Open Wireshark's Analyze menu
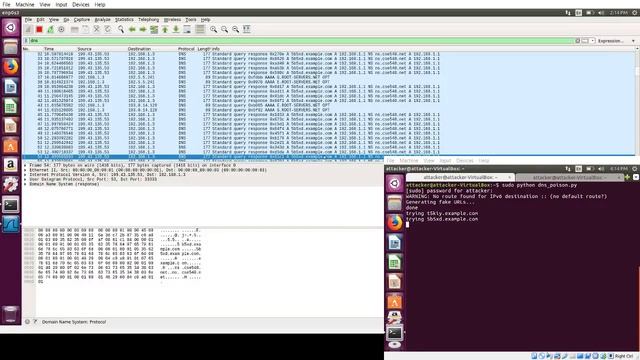 [x=102, y=20]
